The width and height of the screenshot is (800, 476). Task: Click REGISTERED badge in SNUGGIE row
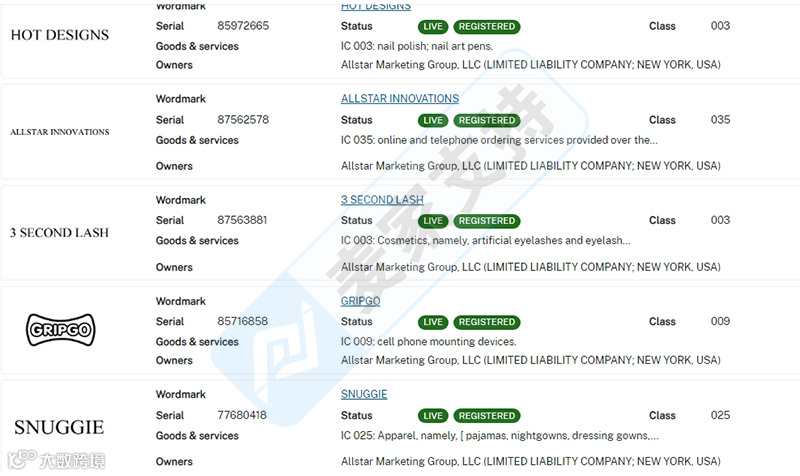coord(487,416)
